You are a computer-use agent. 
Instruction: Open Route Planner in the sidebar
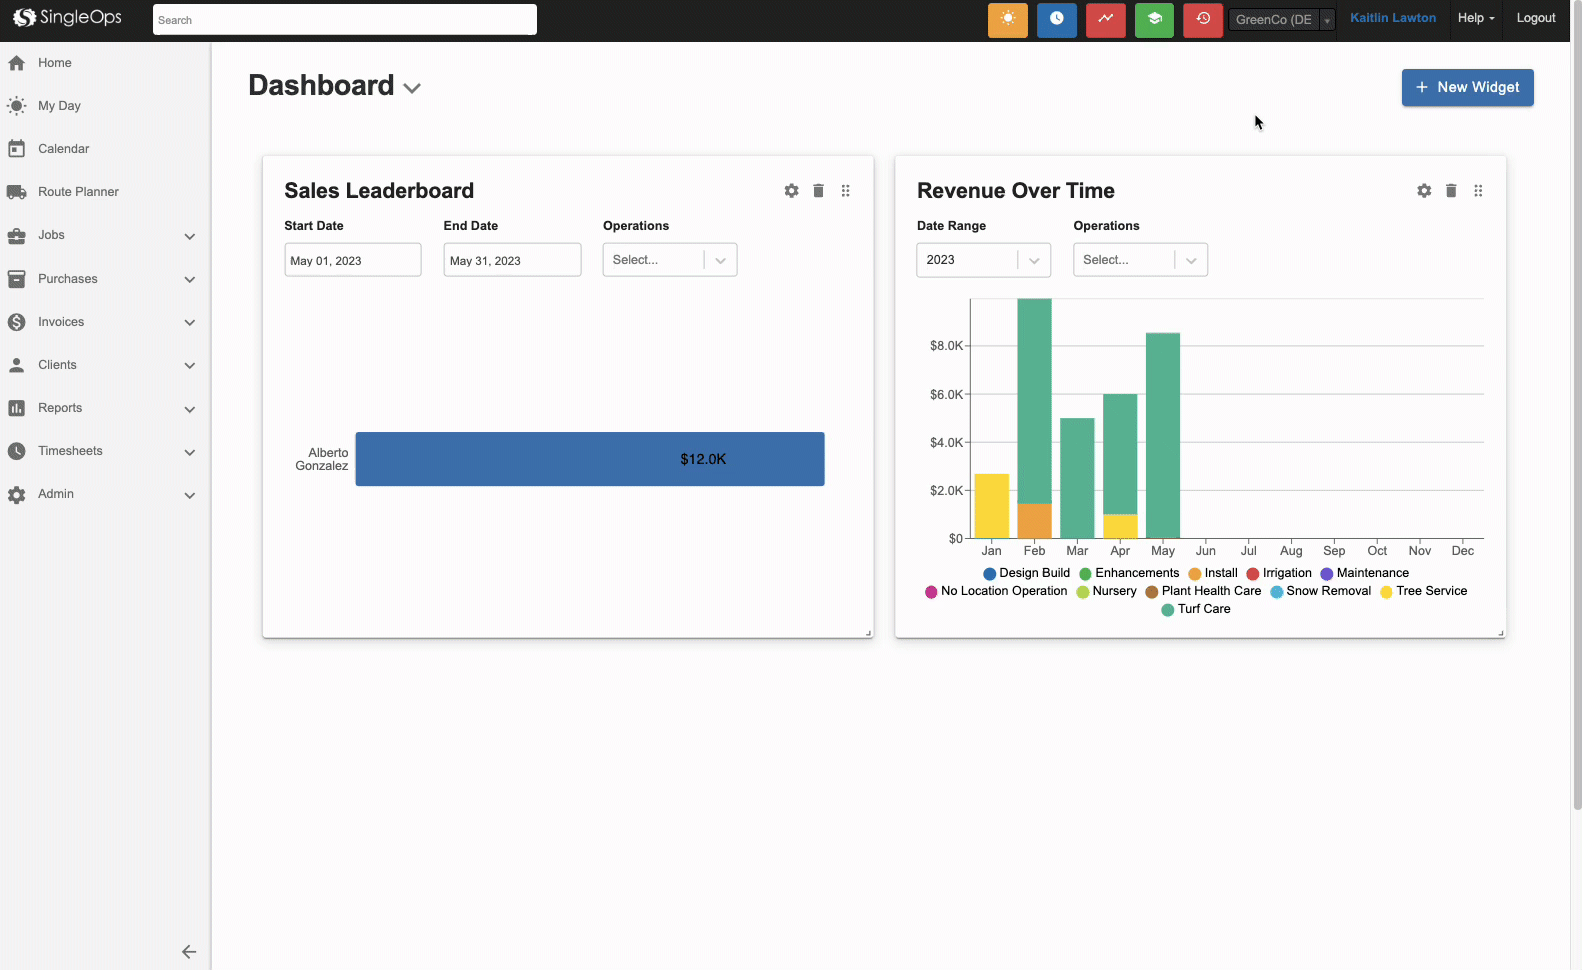78,192
